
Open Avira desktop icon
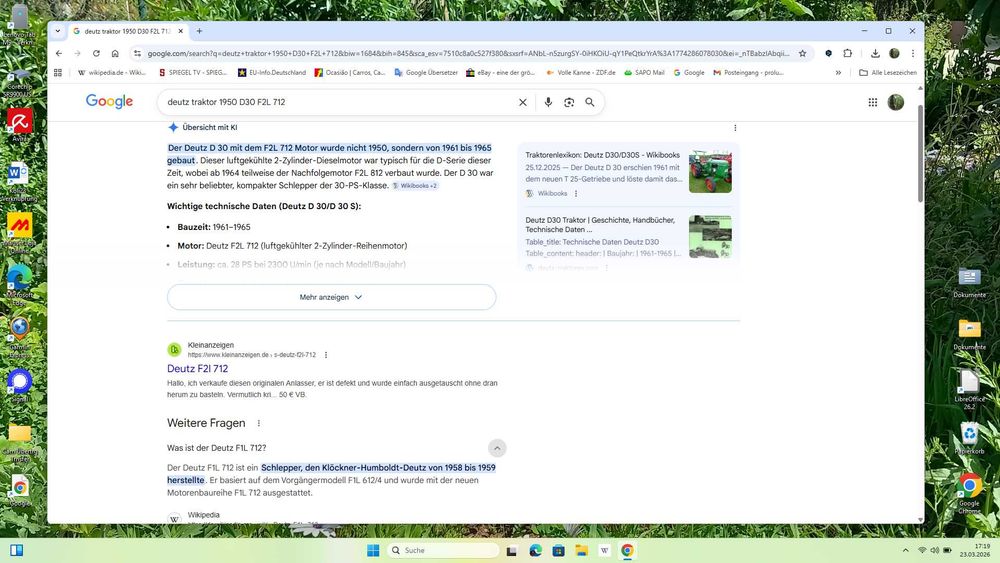point(20,125)
